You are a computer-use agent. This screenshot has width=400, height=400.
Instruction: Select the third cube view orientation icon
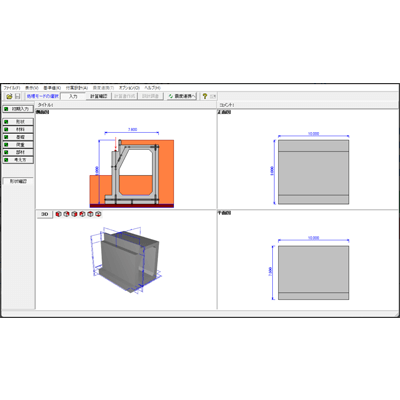(x=74, y=214)
